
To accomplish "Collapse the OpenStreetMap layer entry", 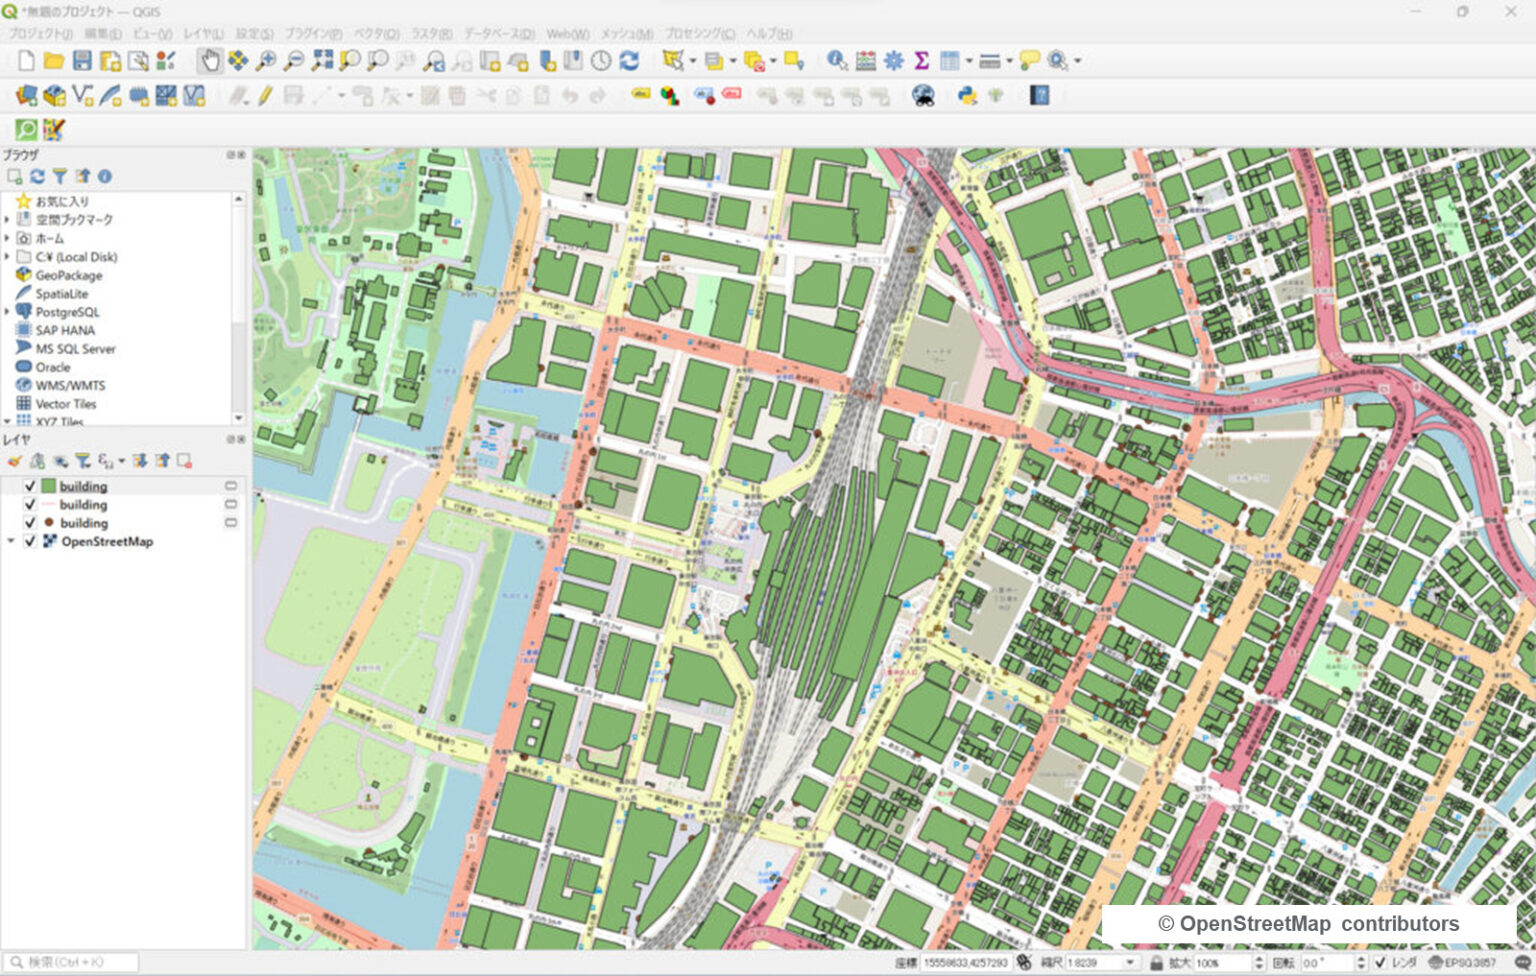I will coord(12,541).
